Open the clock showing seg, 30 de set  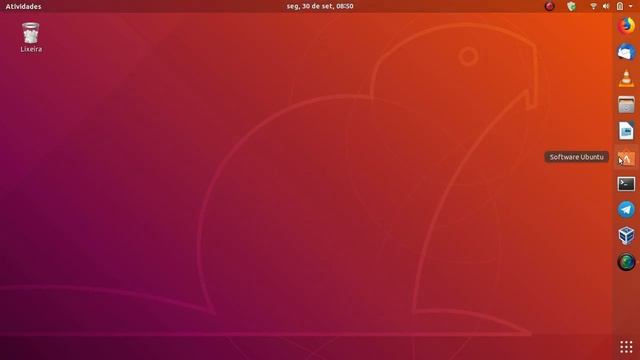click(x=320, y=6)
